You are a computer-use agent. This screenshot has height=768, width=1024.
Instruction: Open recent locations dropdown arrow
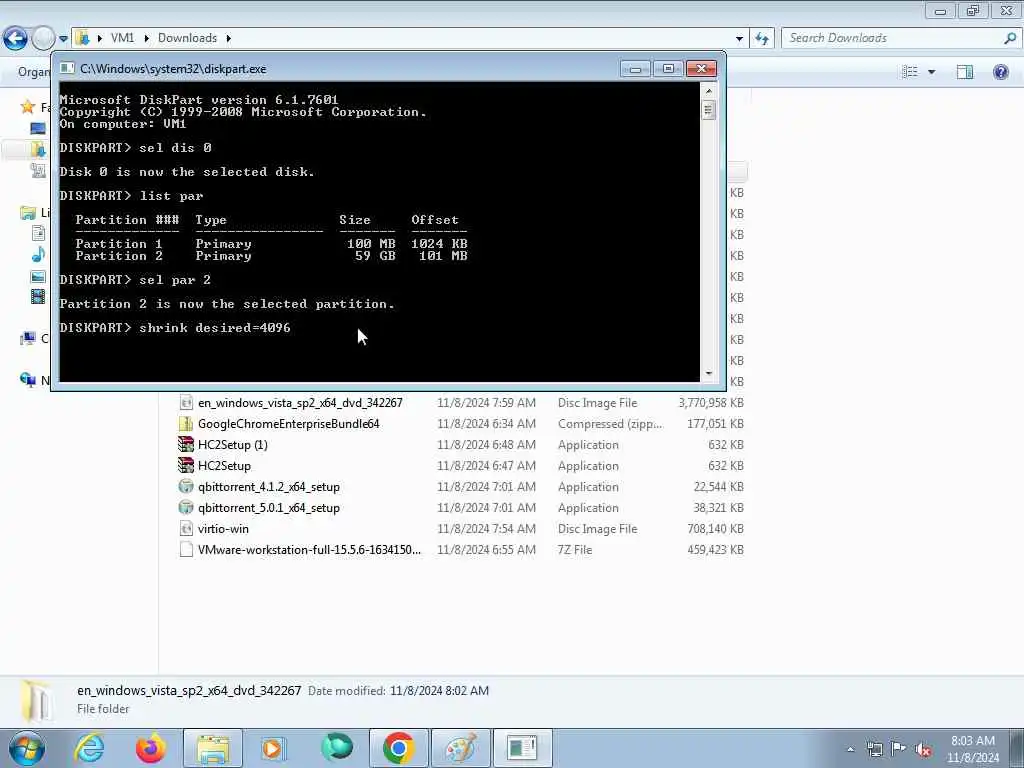[63, 39]
